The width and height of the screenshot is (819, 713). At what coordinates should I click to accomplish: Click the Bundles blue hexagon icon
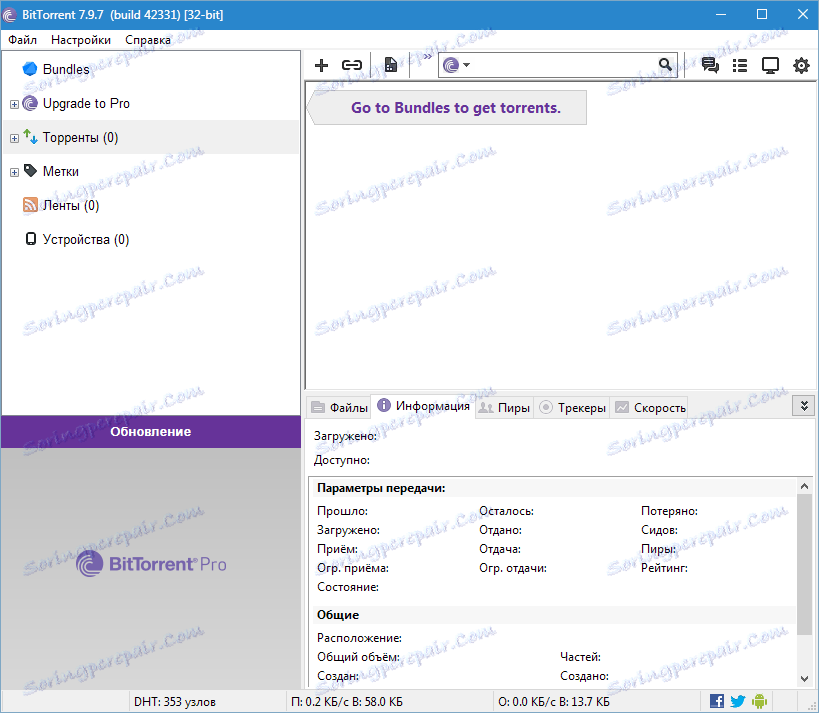pos(30,69)
